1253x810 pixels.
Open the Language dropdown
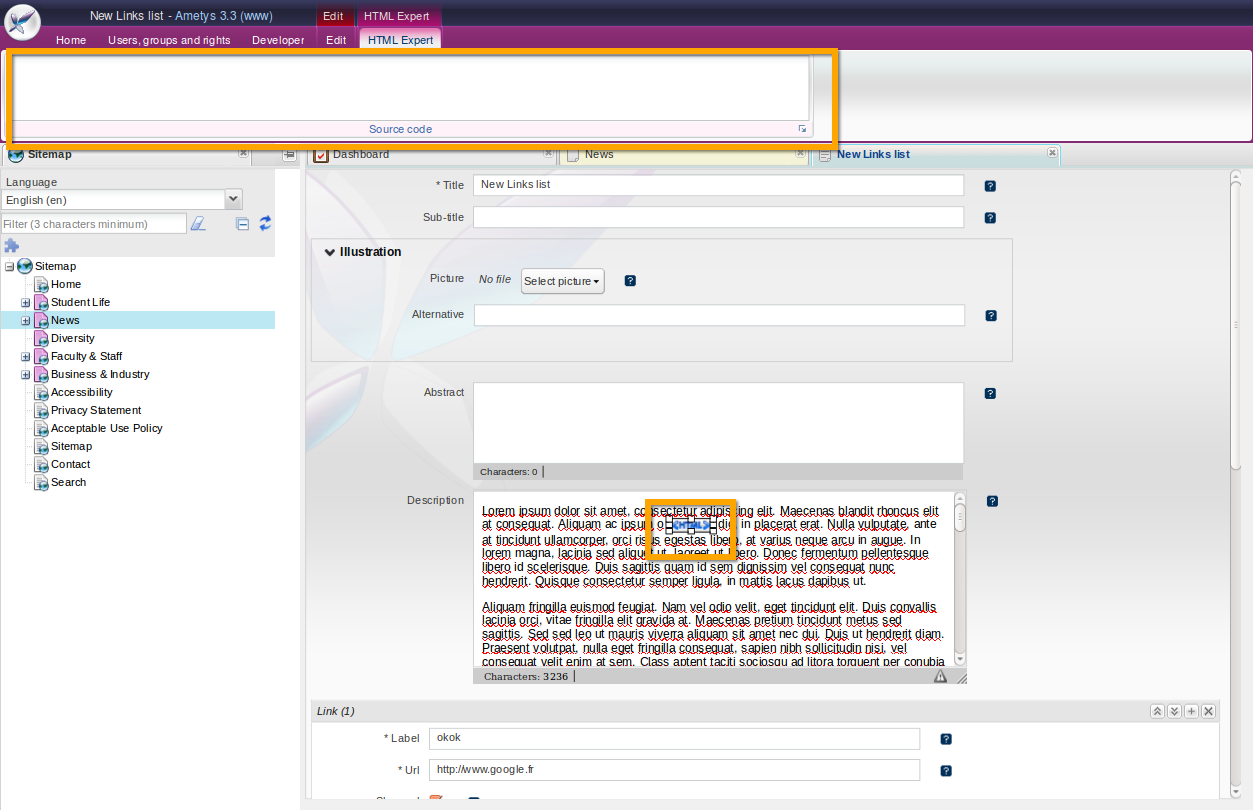(x=233, y=200)
